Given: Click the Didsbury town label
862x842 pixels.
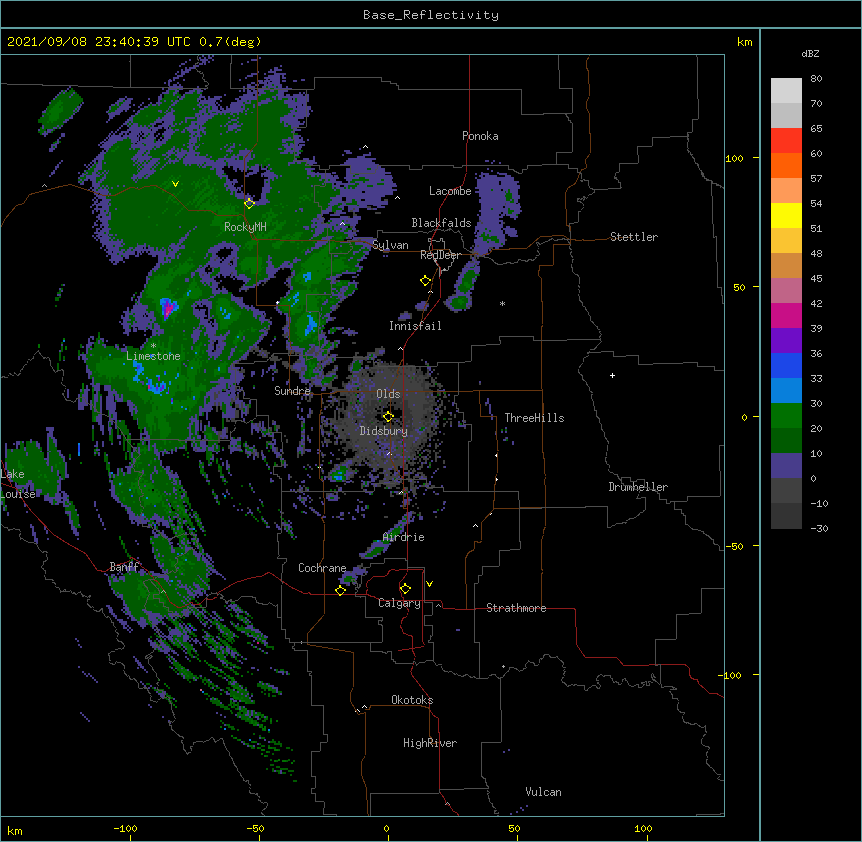Looking at the screenshot, I should [384, 431].
